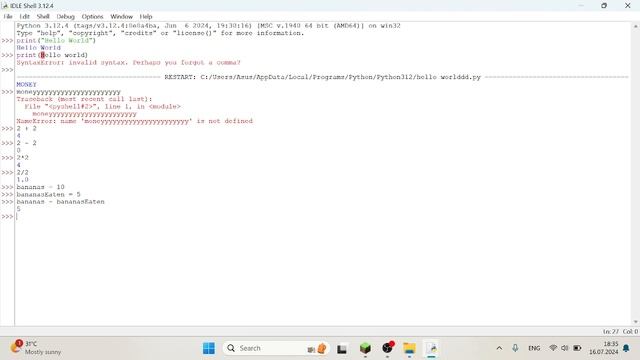Viewport: 640px width, 360px height.
Task: Open the Help menu
Action: pyautogui.click(x=146, y=17)
